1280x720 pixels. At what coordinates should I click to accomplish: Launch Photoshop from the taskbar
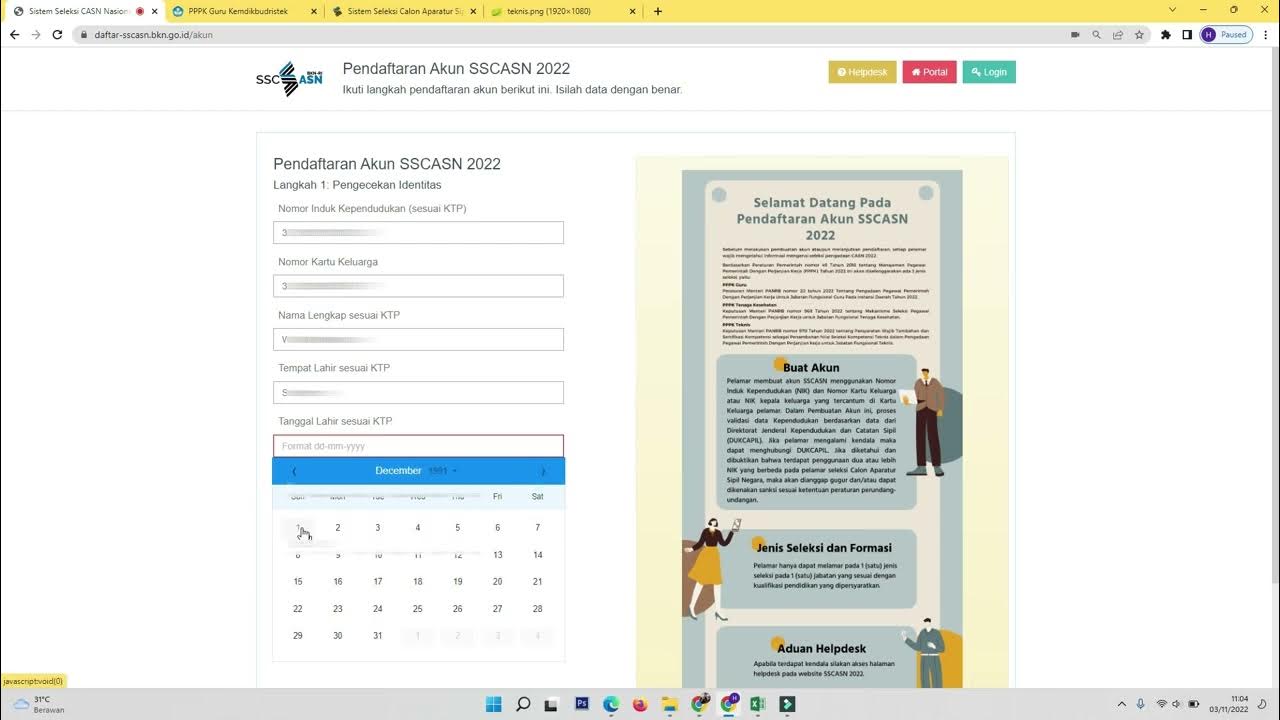tap(582, 704)
